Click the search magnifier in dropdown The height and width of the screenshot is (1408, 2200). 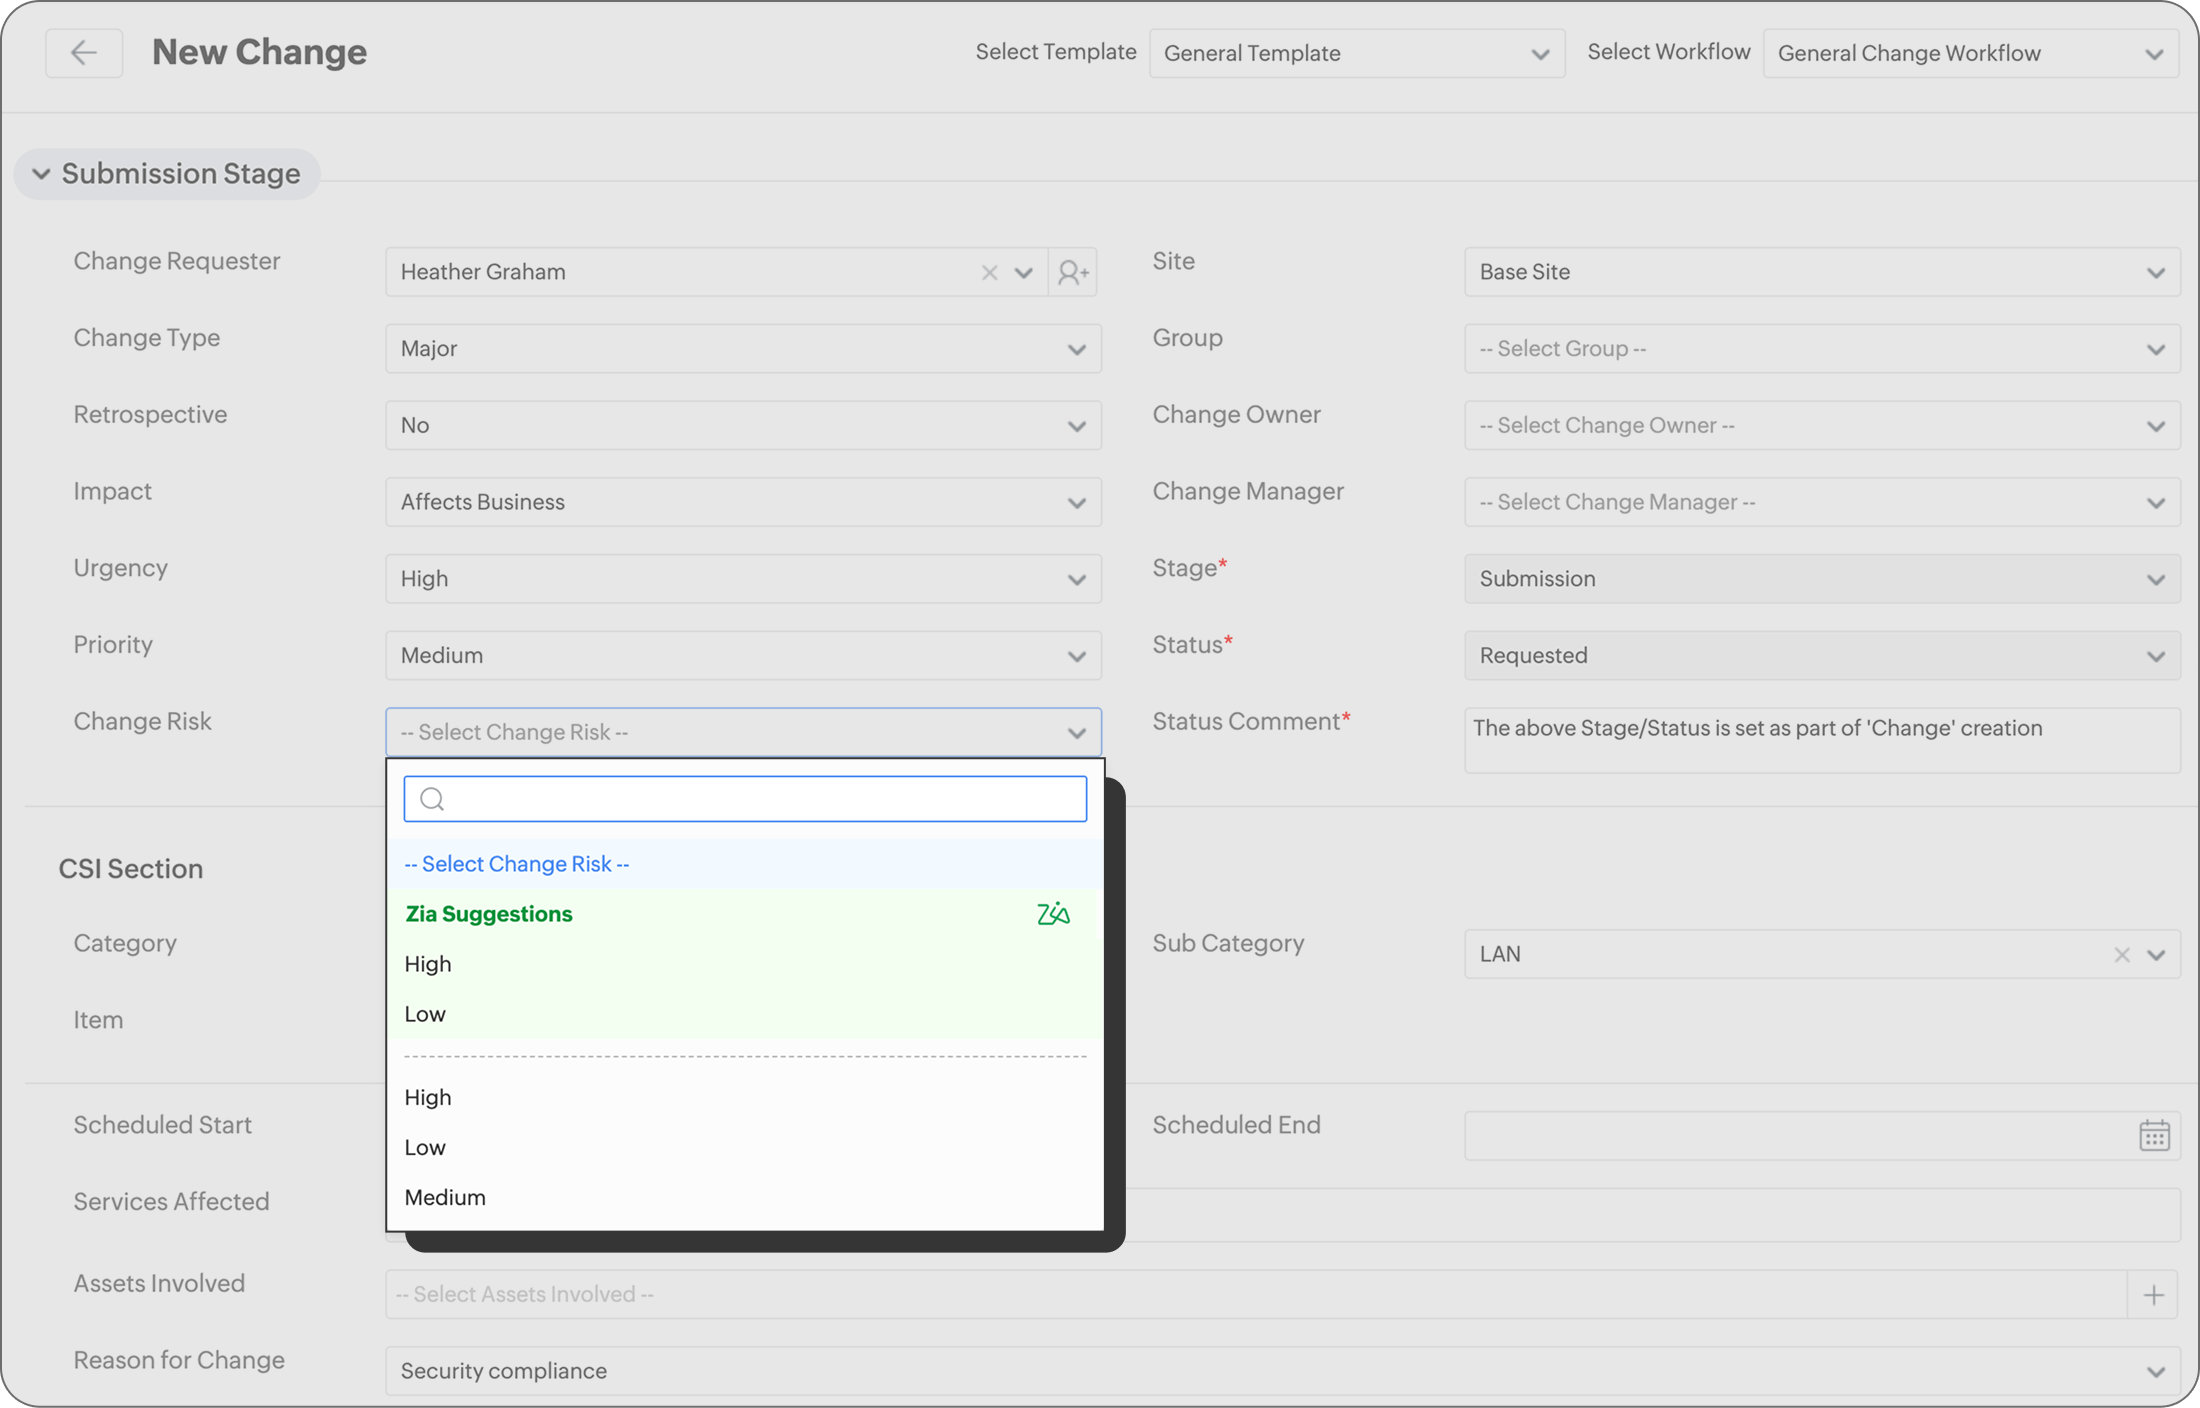(x=432, y=799)
